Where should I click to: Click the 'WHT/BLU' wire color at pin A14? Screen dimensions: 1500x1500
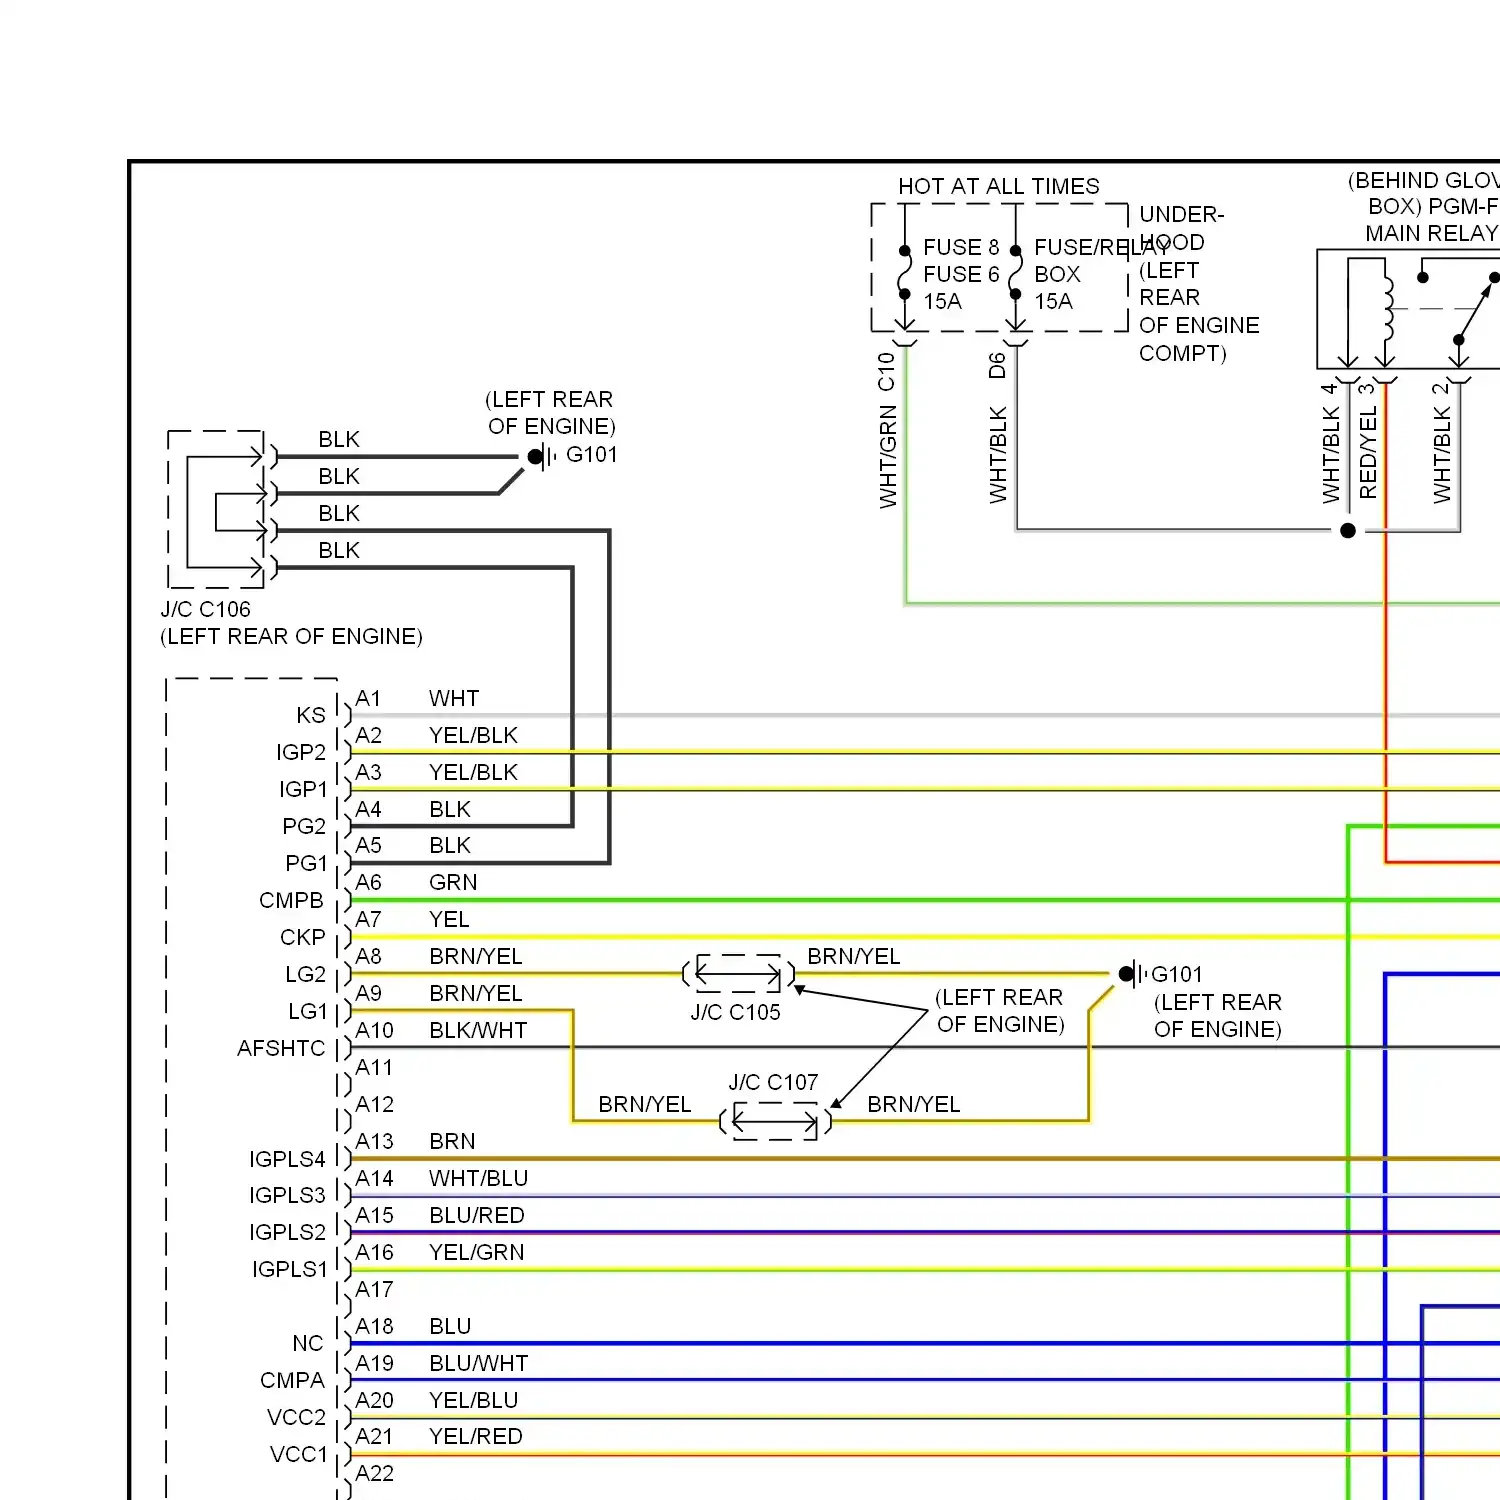tap(478, 1179)
